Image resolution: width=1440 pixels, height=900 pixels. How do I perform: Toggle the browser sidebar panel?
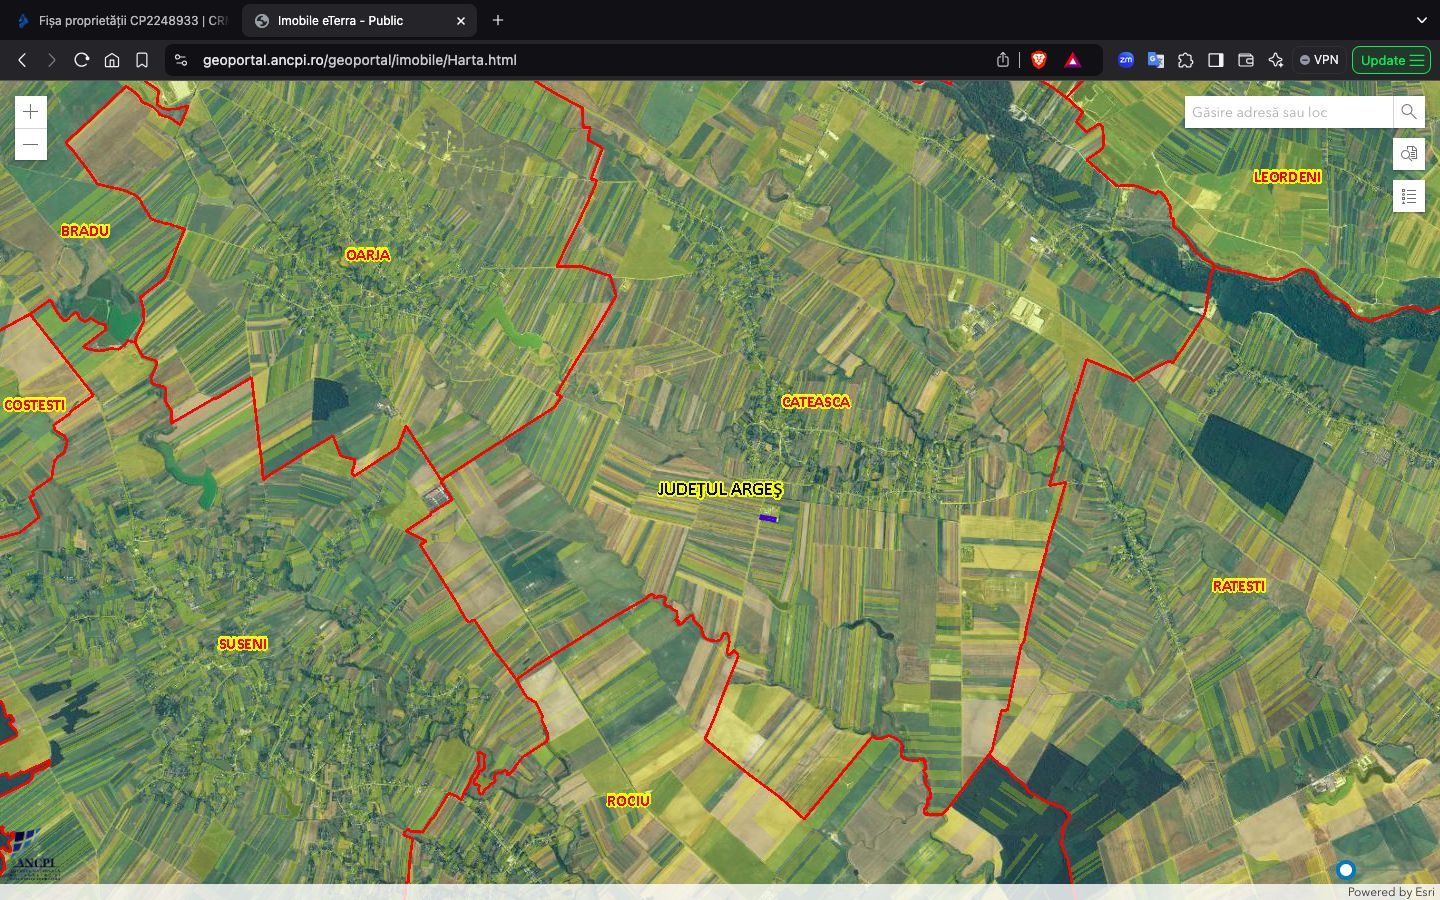tap(1215, 60)
